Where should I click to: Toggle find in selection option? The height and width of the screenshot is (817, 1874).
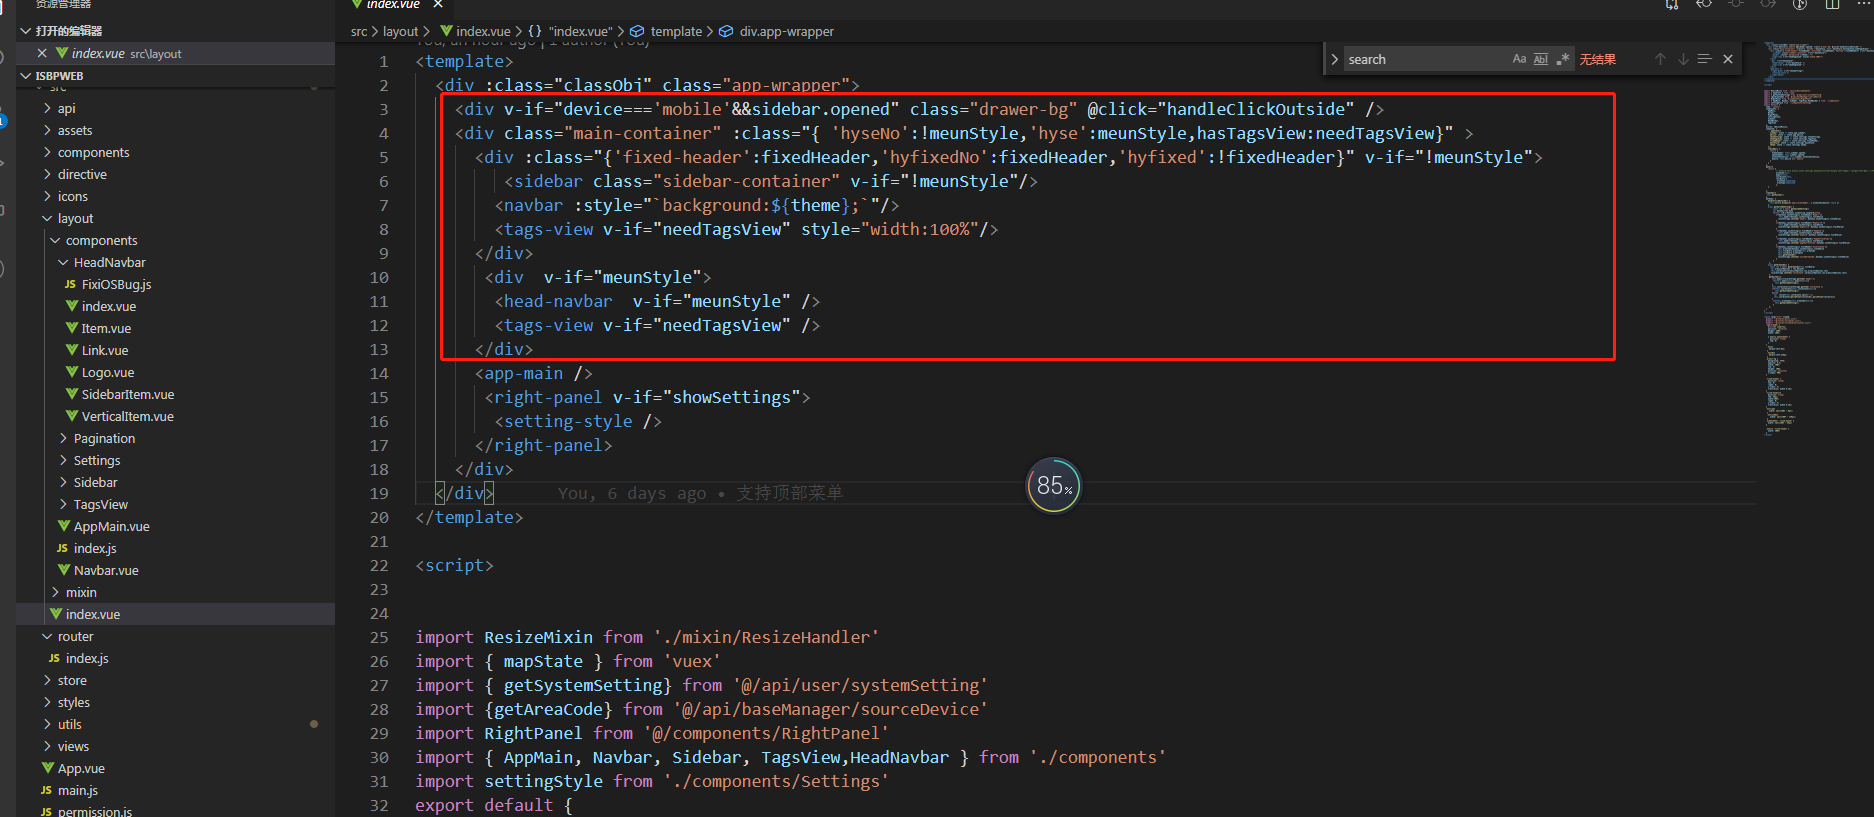1705,59
